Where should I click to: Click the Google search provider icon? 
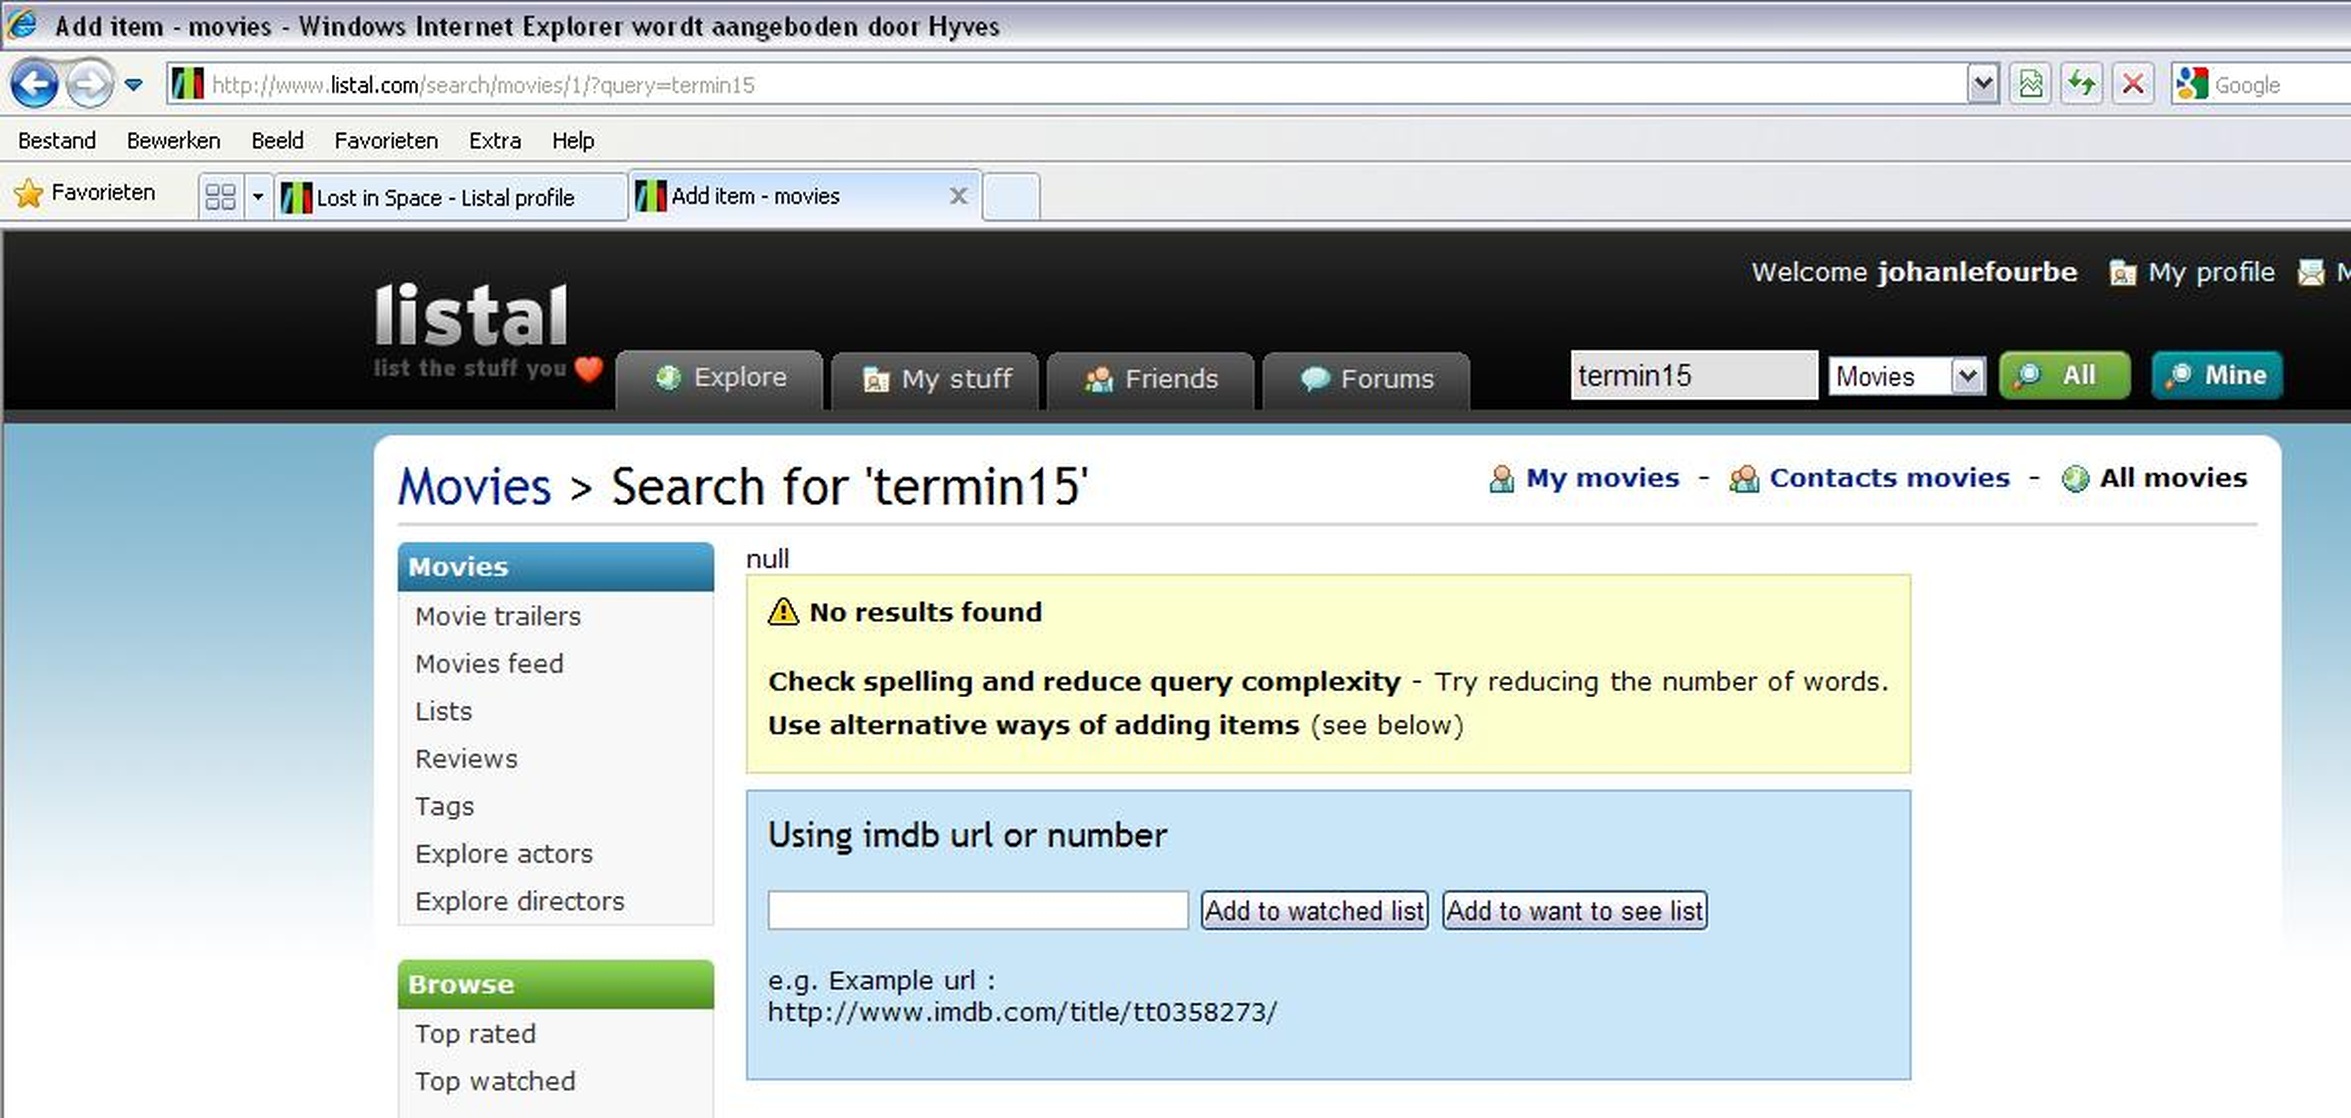point(2192,85)
